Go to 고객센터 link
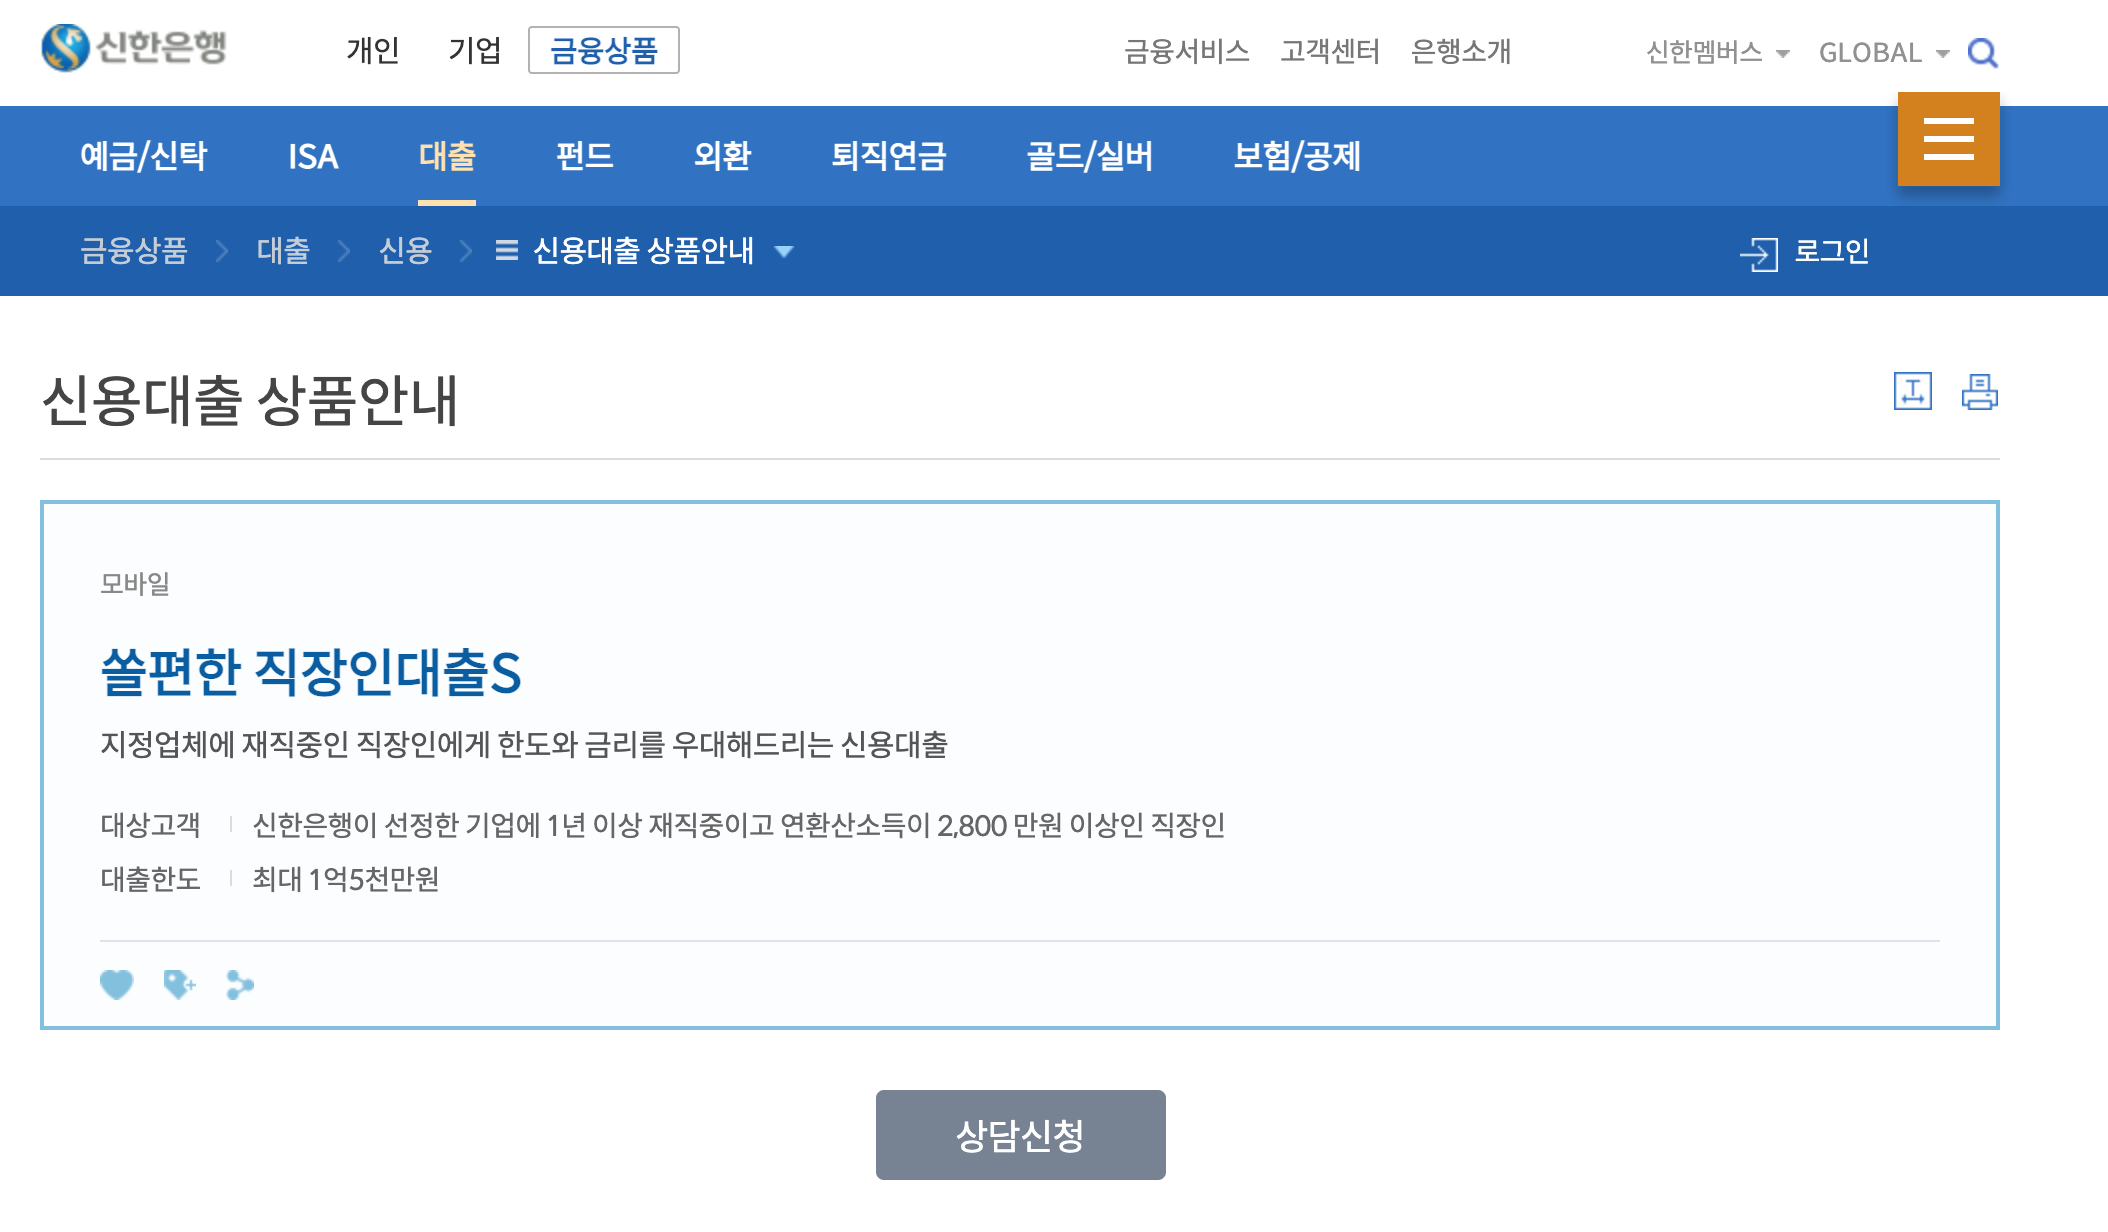The width and height of the screenshot is (2108, 1232). tap(1330, 51)
